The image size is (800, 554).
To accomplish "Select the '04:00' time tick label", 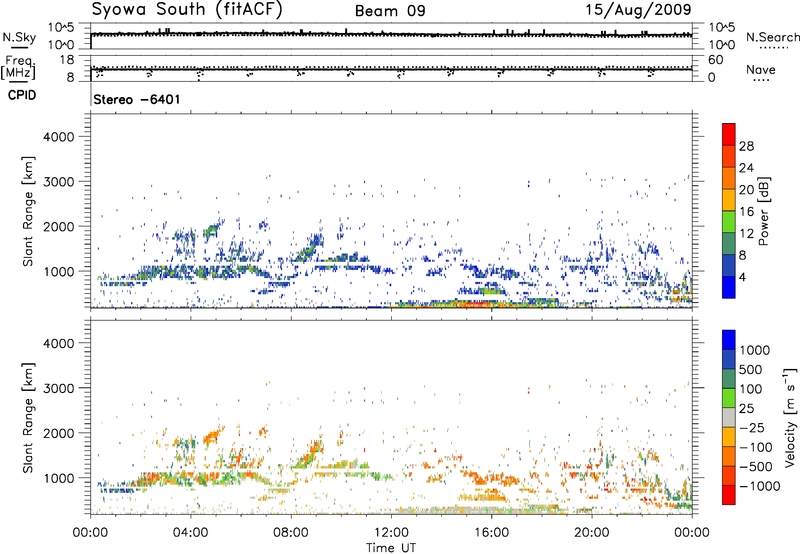I will tap(190, 533).
